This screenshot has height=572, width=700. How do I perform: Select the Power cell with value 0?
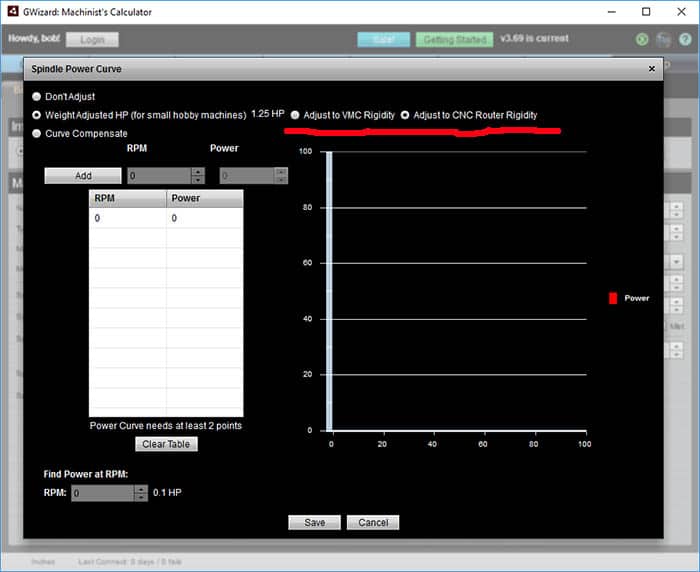pos(204,218)
